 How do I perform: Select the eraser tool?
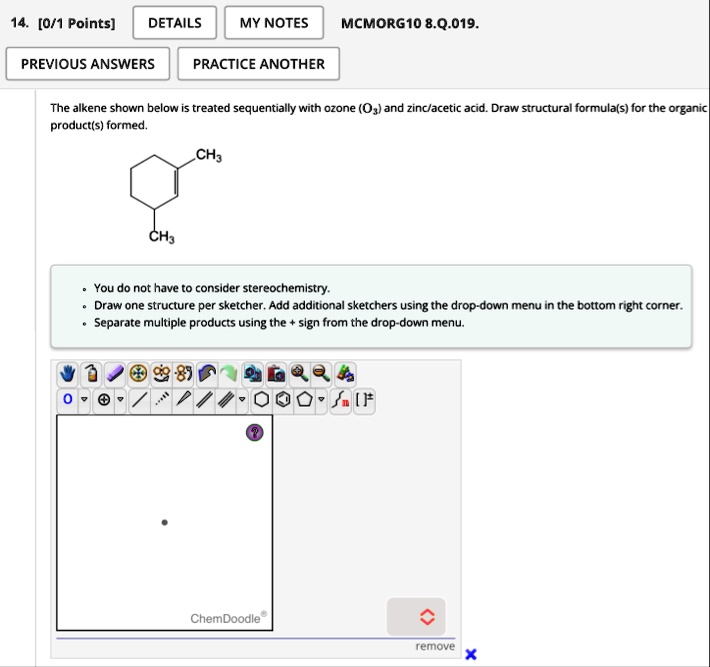pyautogui.click(x=115, y=374)
